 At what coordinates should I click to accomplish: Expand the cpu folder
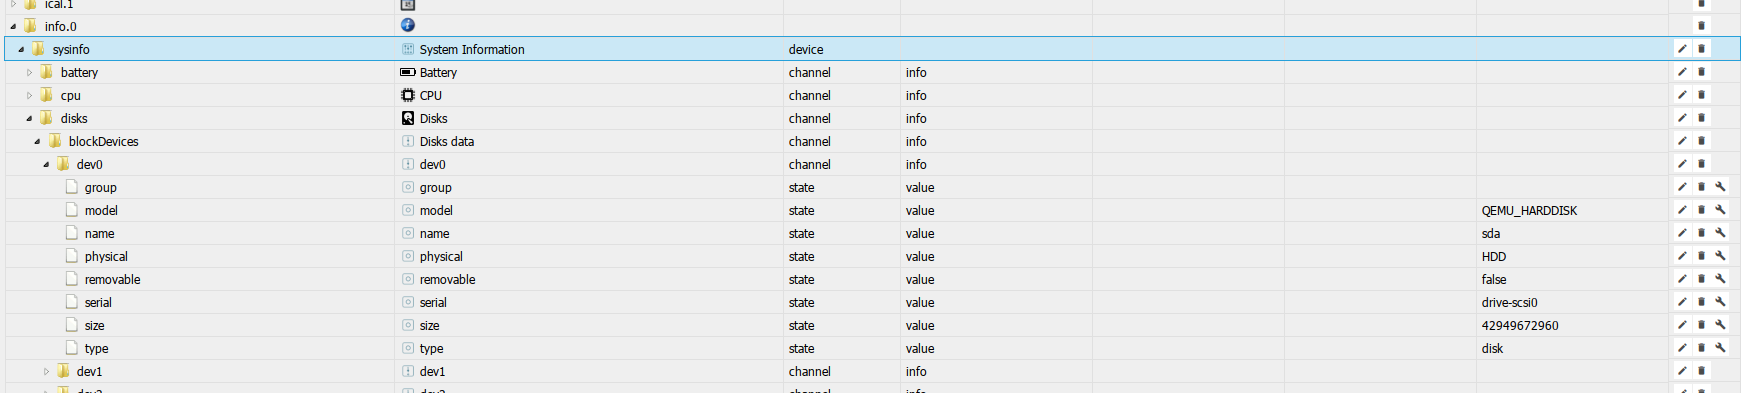tap(29, 95)
